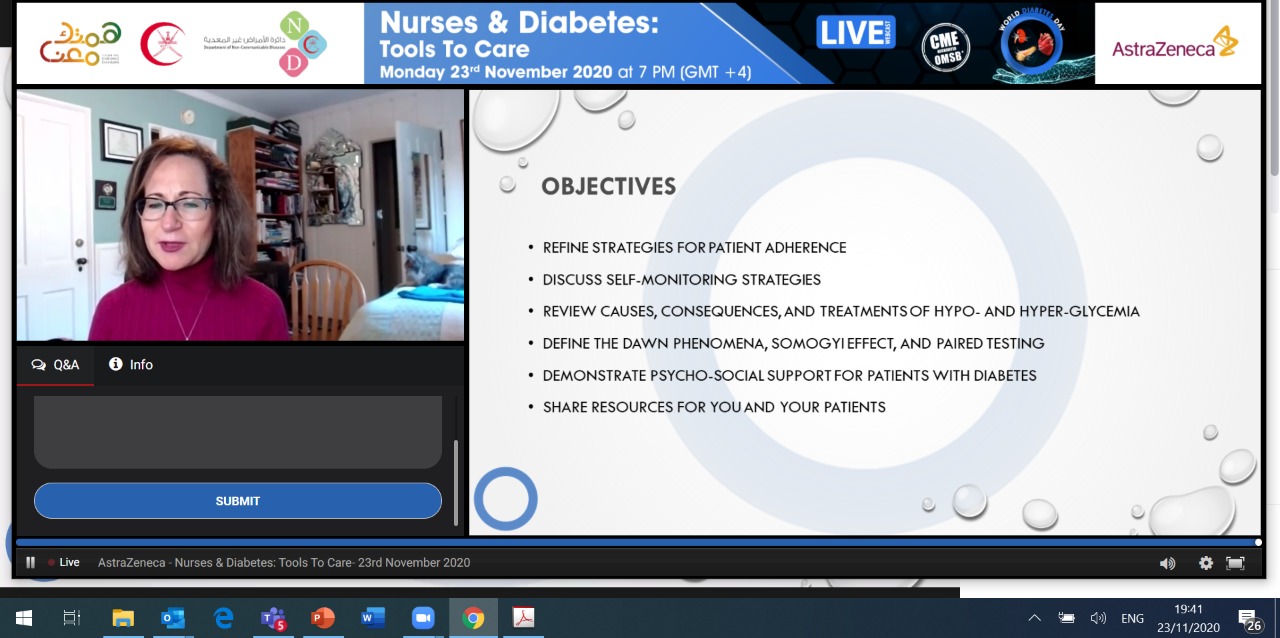
Task: Click the Q&A panel scrollbar
Action: (x=456, y=480)
